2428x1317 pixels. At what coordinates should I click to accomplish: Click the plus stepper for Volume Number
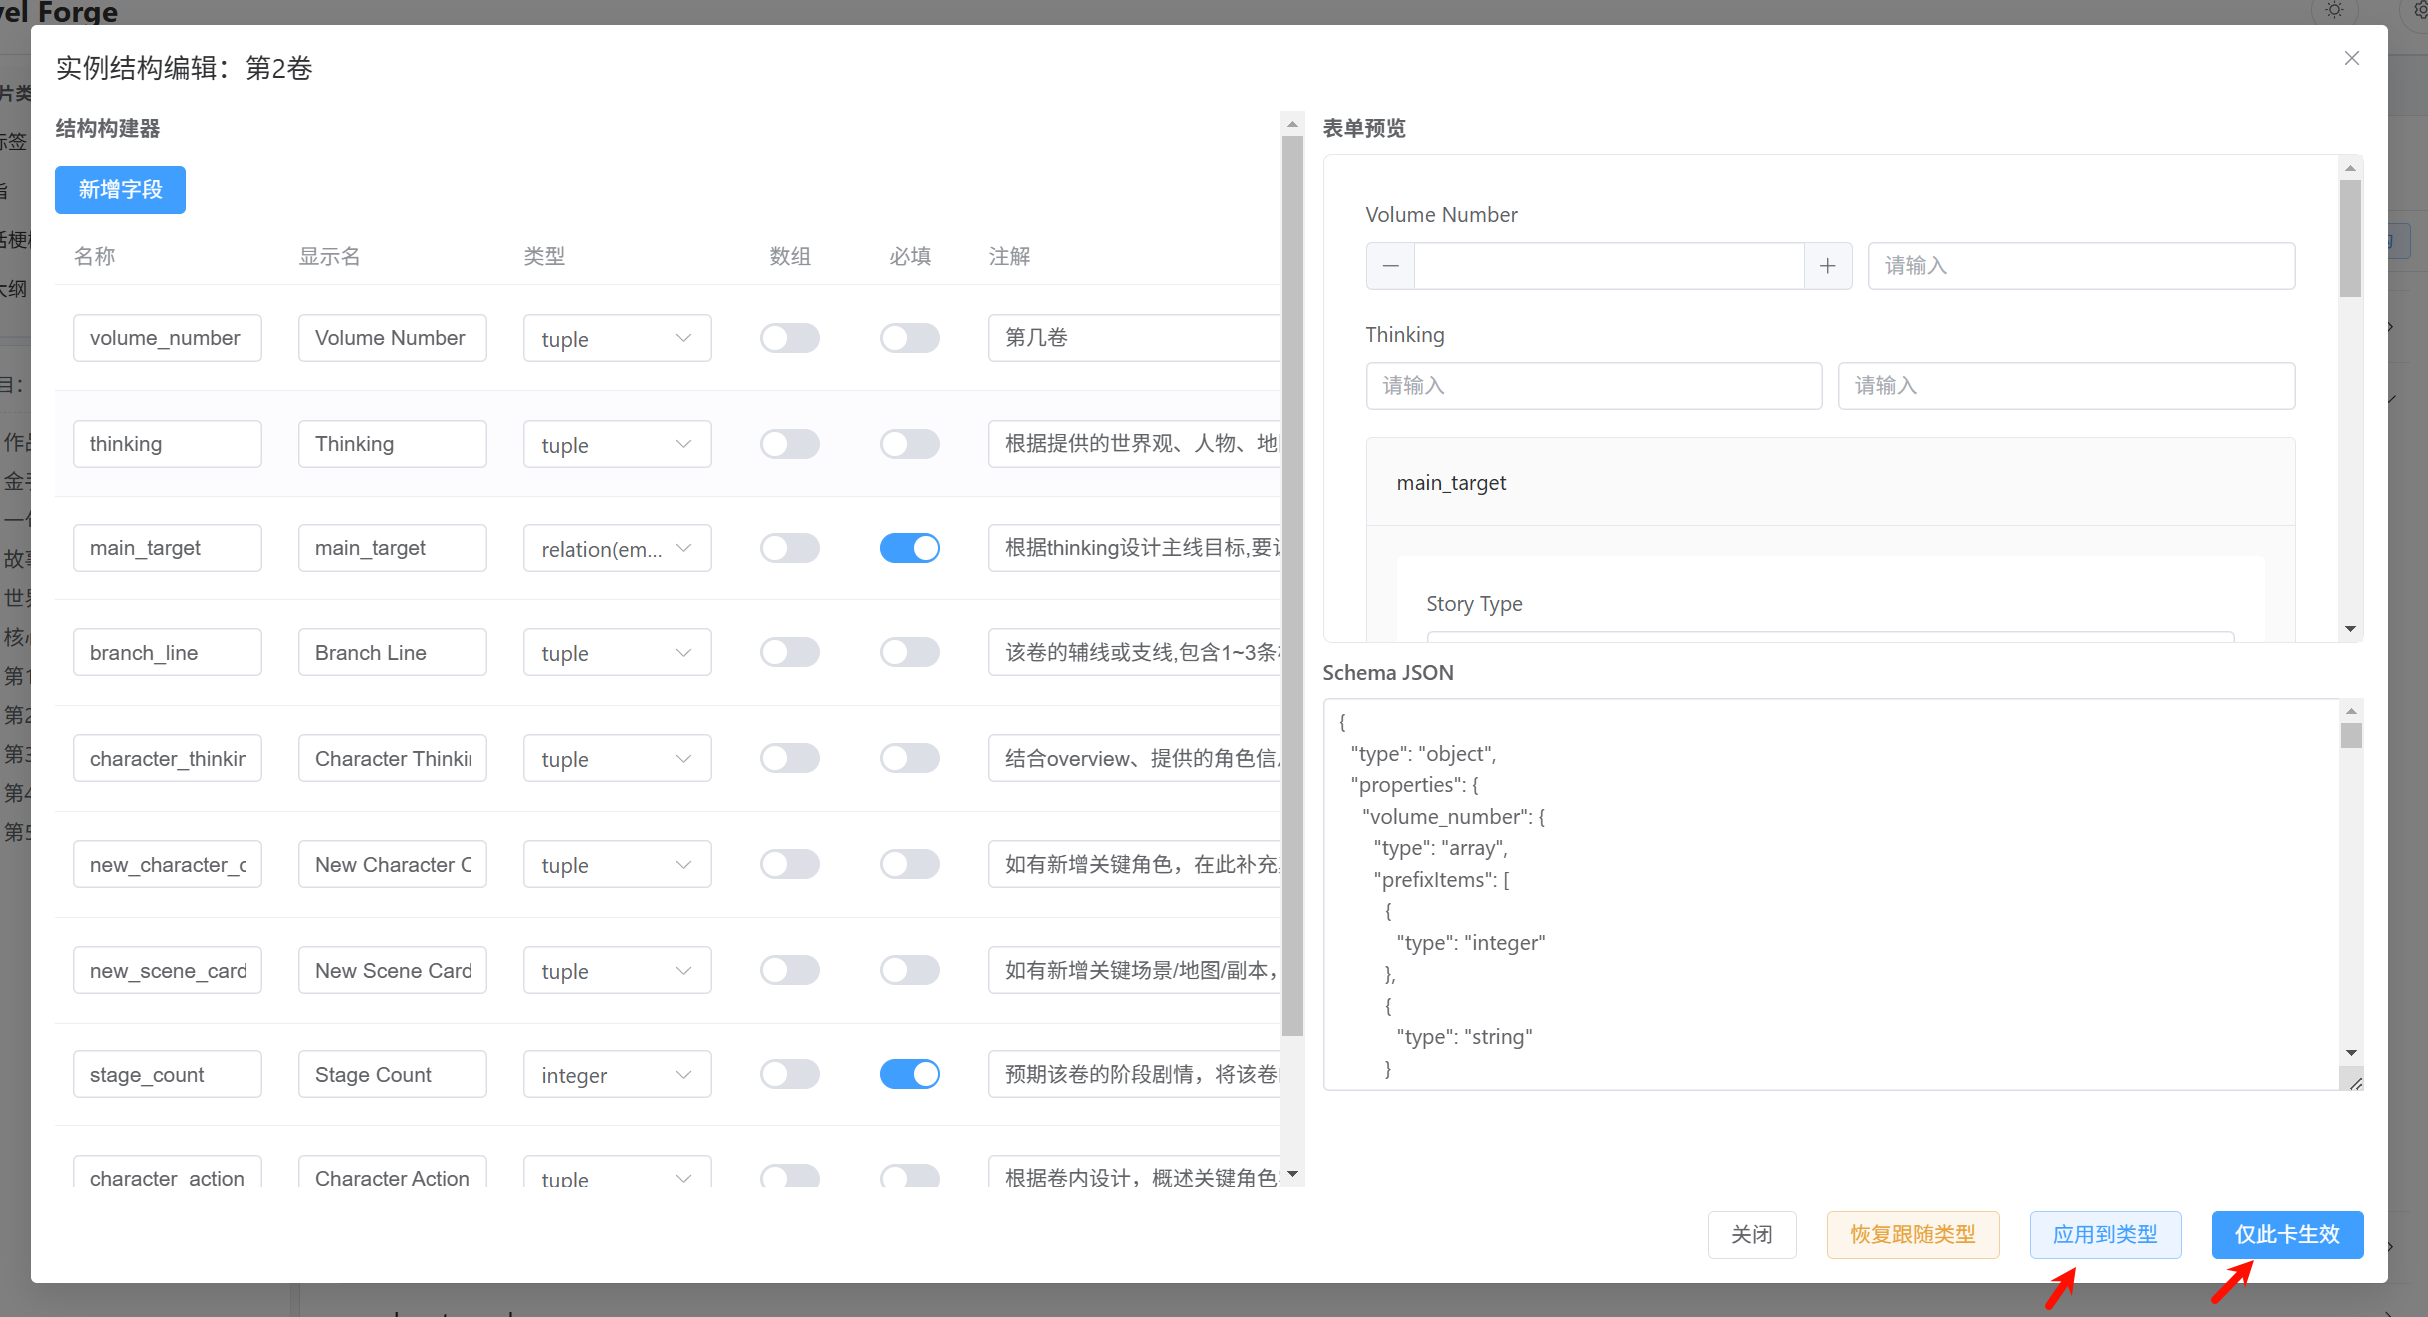point(1828,266)
